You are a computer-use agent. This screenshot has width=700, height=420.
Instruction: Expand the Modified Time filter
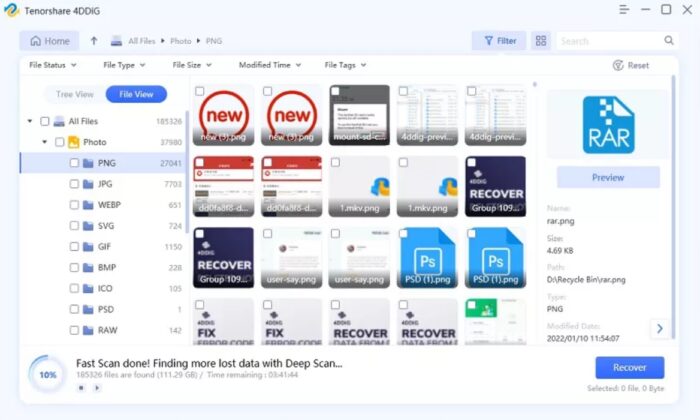270,65
